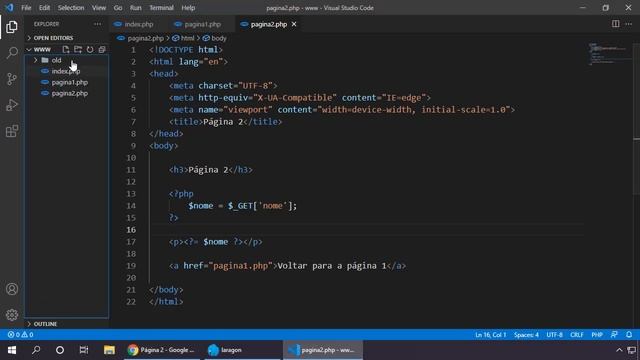Click $nome variable on line 14

coord(200,206)
